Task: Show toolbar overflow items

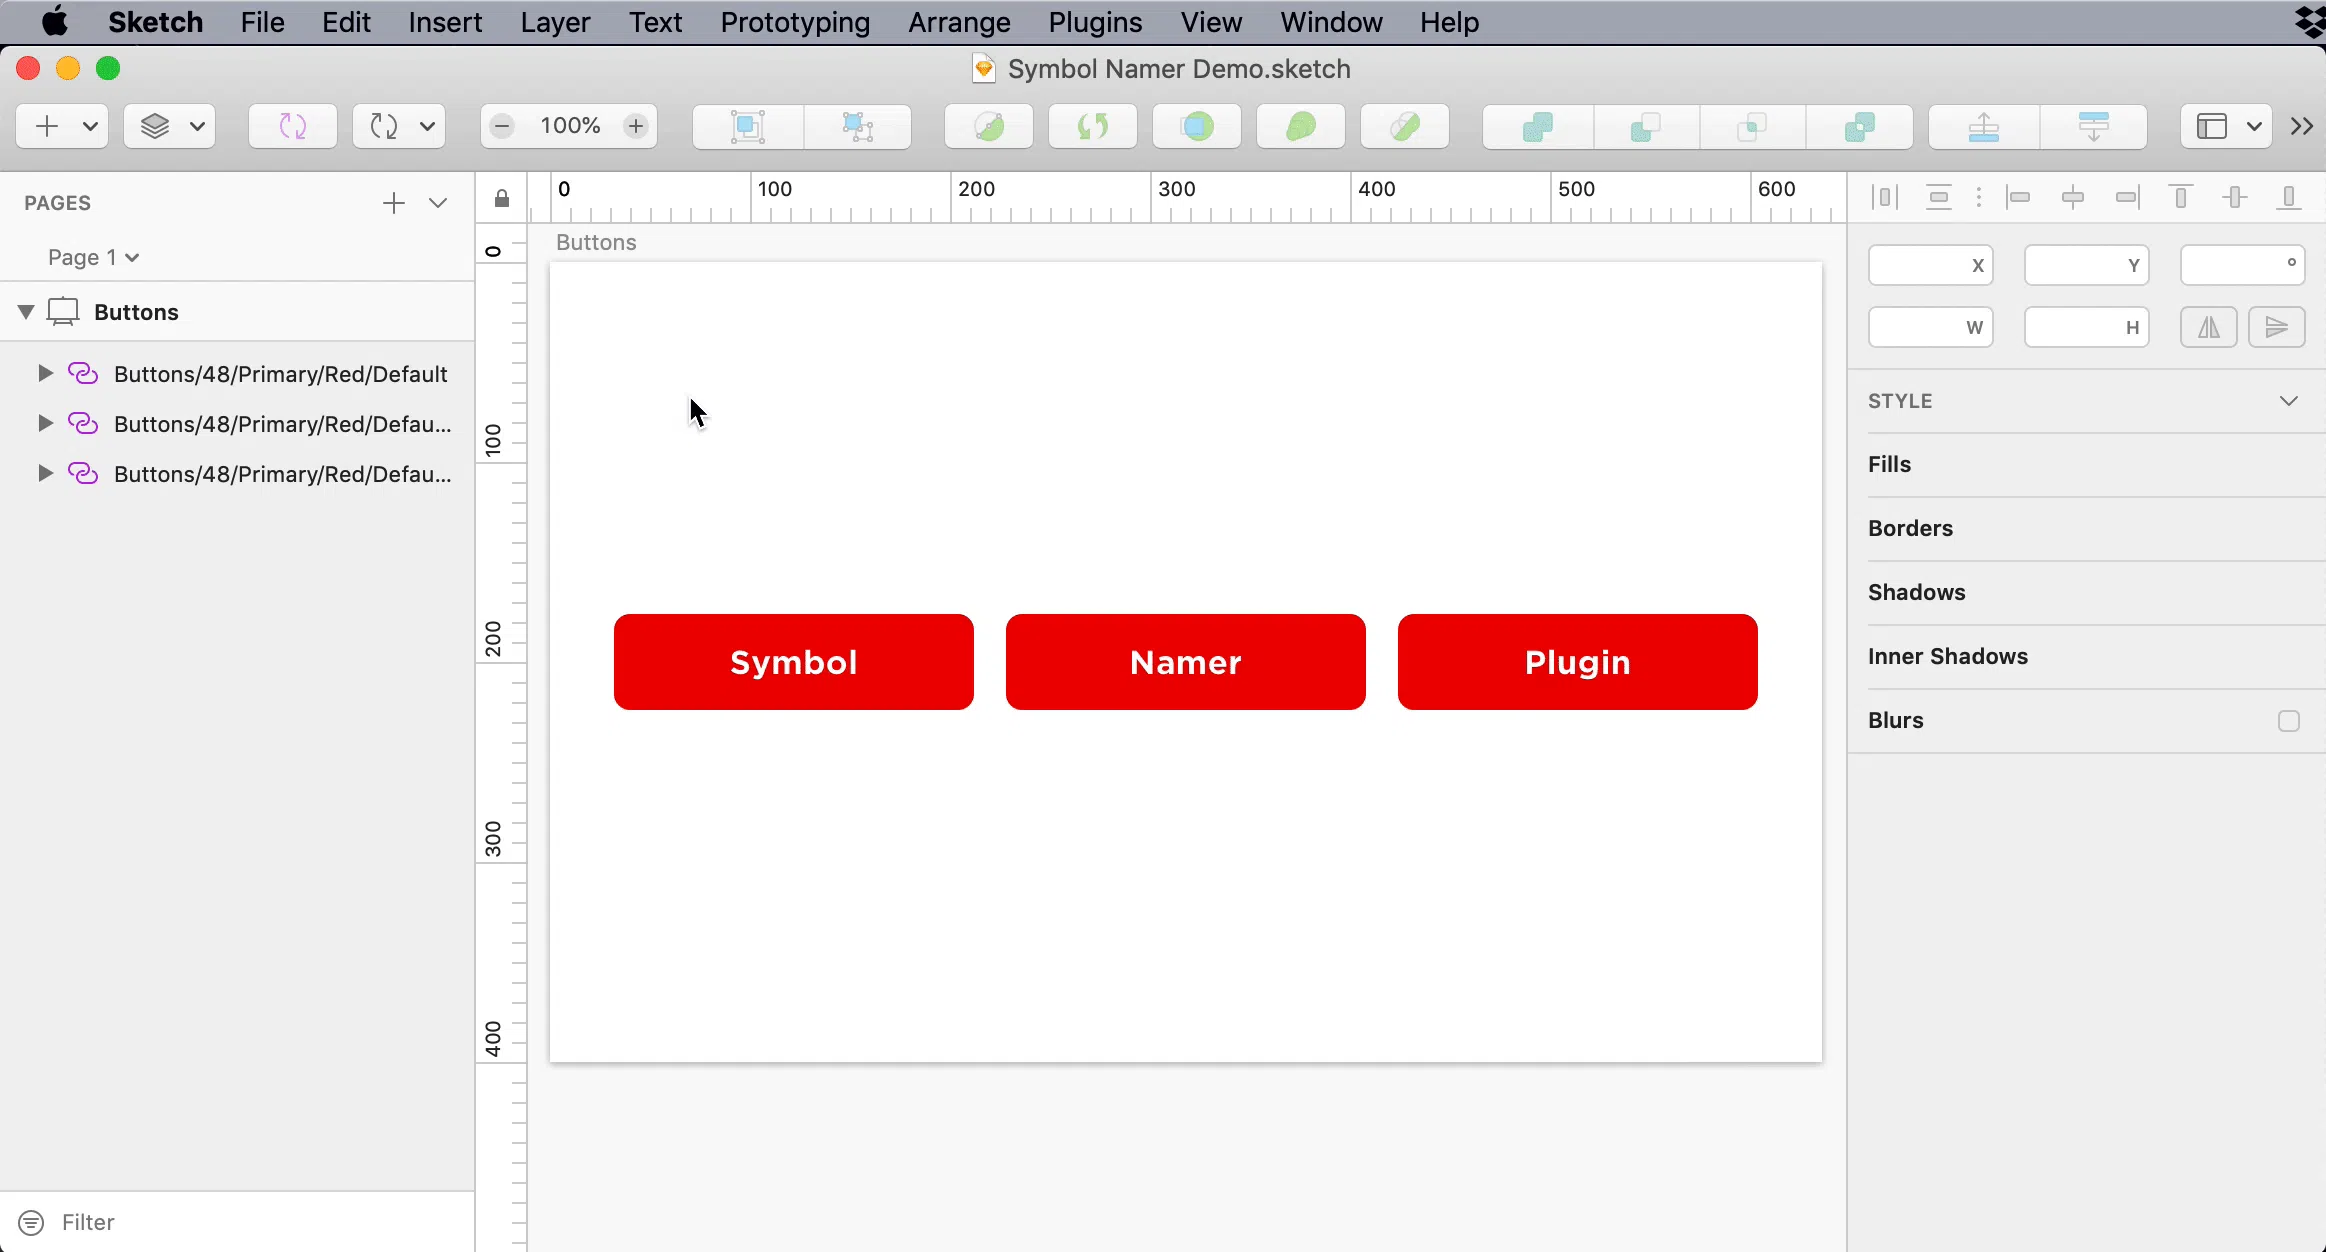Action: 2302,126
